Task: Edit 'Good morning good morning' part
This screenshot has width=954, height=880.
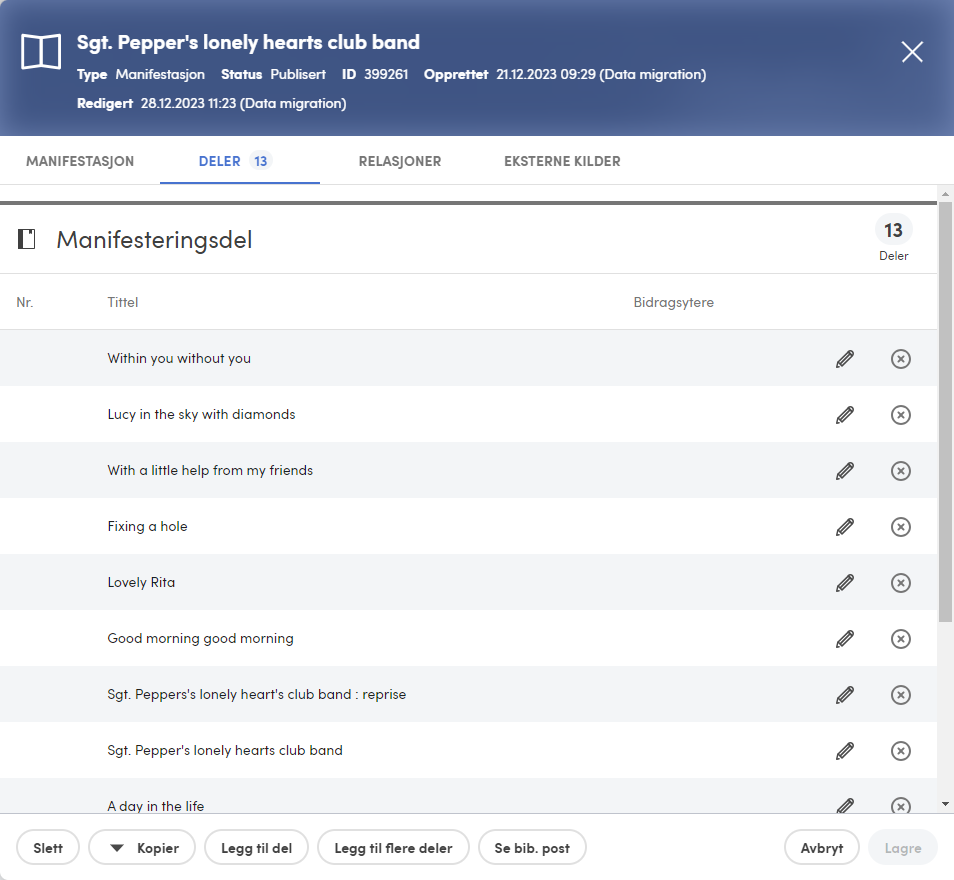Action: tap(844, 639)
